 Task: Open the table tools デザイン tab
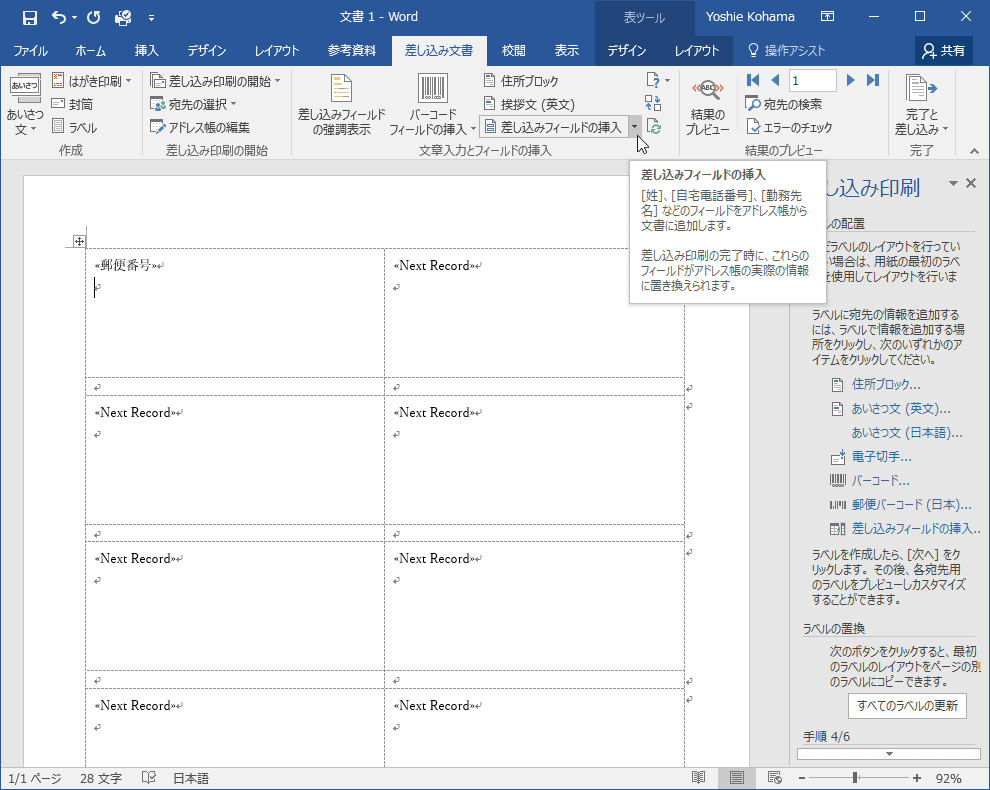pos(627,51)
